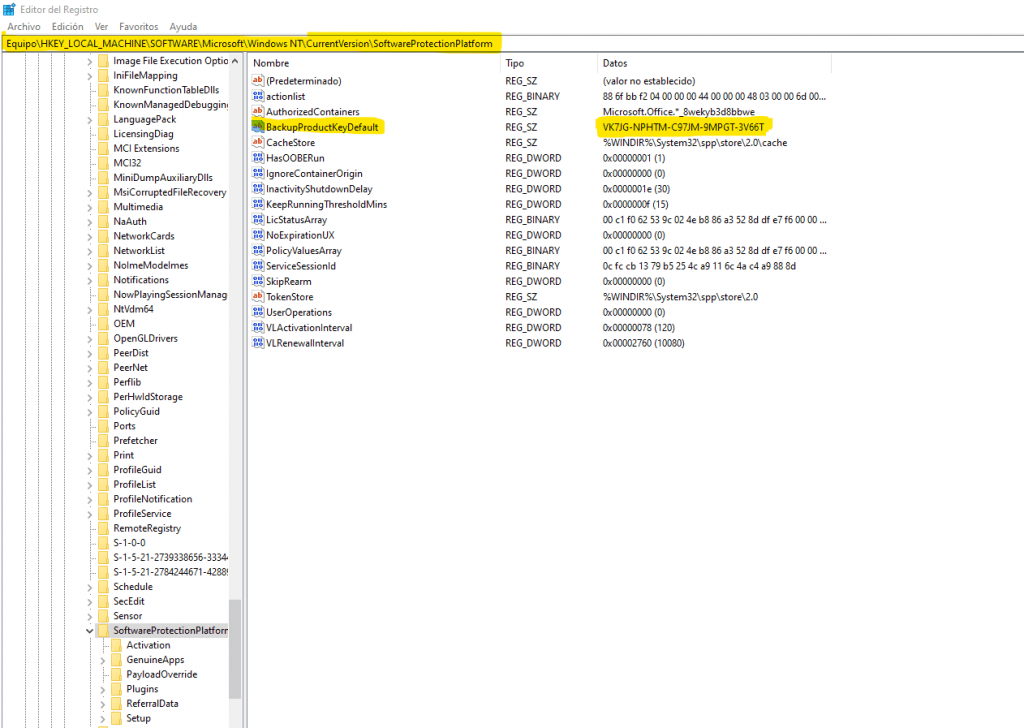Click the data 0x00000078 (120)
The width and height of the screenshot is (1024, 728).
[x=639, y=327]
